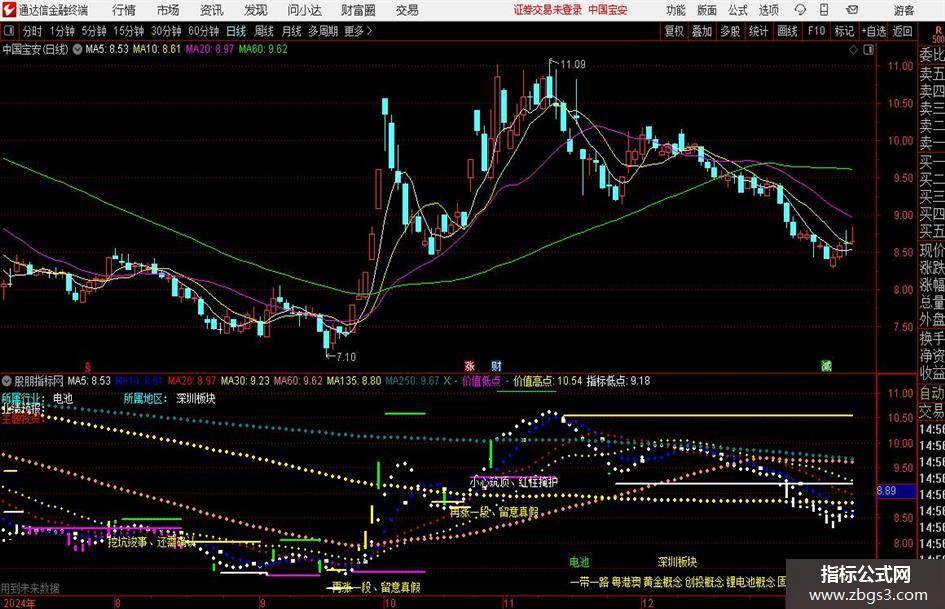
Task: Click the 一带一路 concept tag
Action: [x=589, y=582]
